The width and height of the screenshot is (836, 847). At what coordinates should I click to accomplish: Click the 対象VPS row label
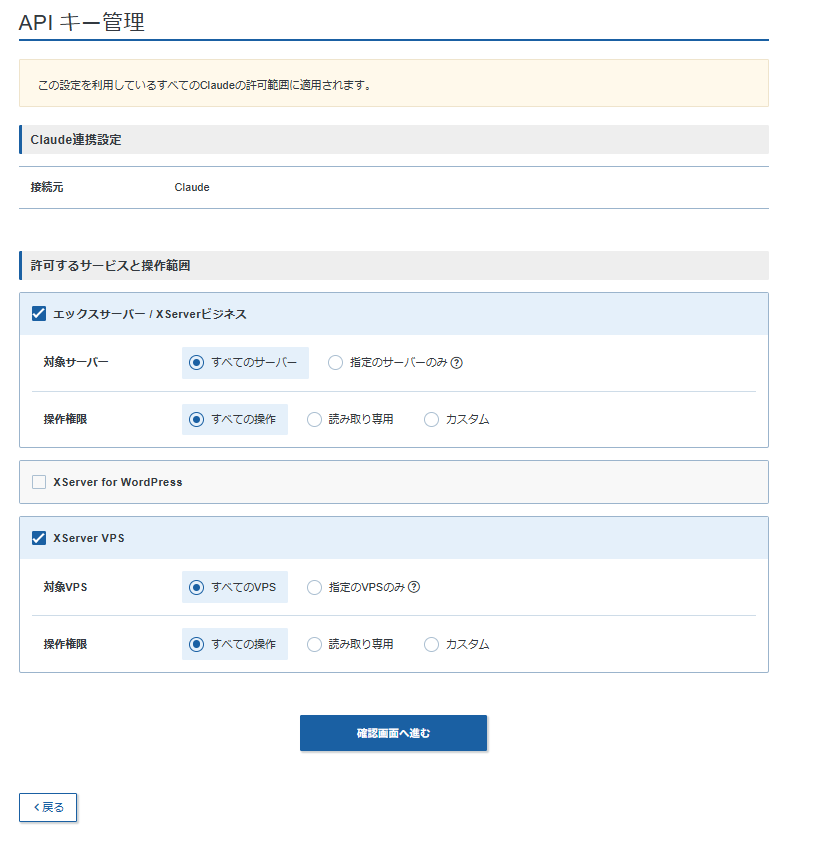click(65, 587)
